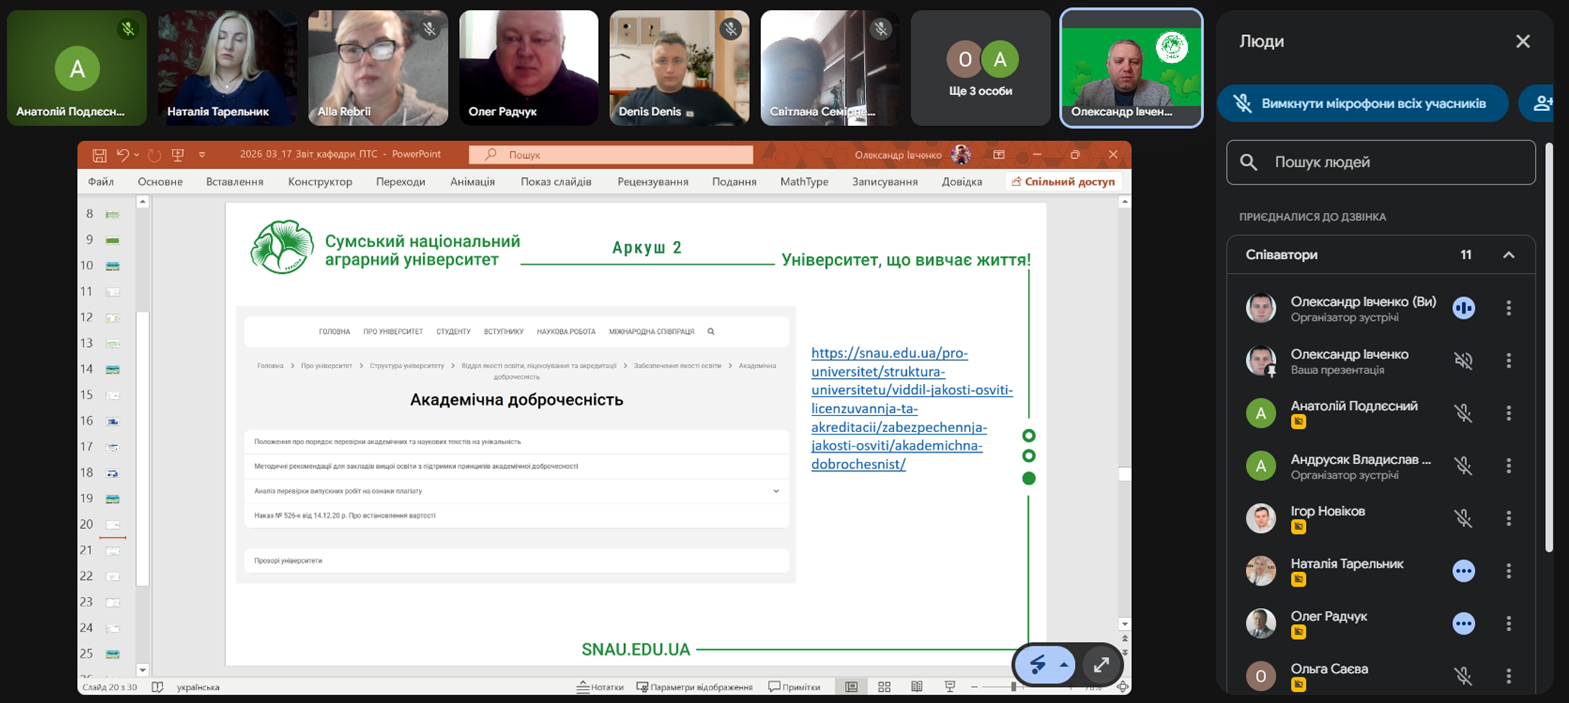The image size is (1569, 703).
Task: Click the add people icon button
Action: [1541, 103]
